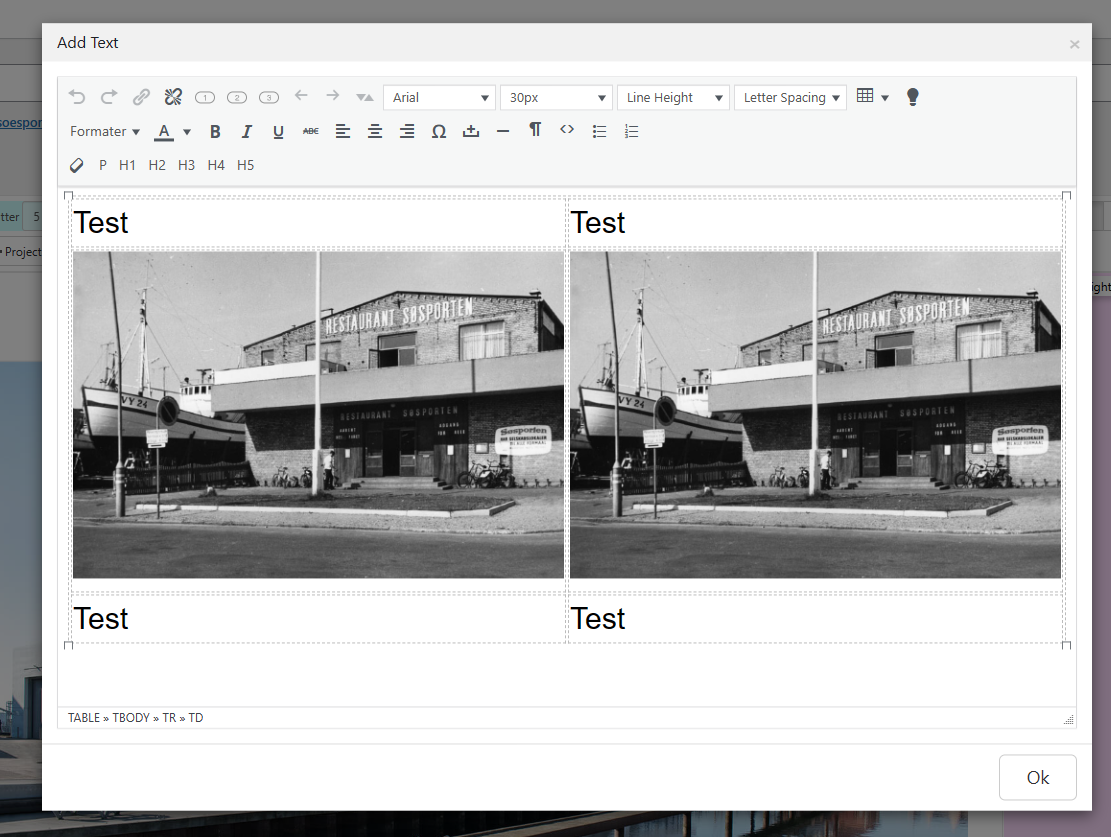The image size is (1111, 837).
Task: Toggle bold formatting
Action: pos(215,131)
